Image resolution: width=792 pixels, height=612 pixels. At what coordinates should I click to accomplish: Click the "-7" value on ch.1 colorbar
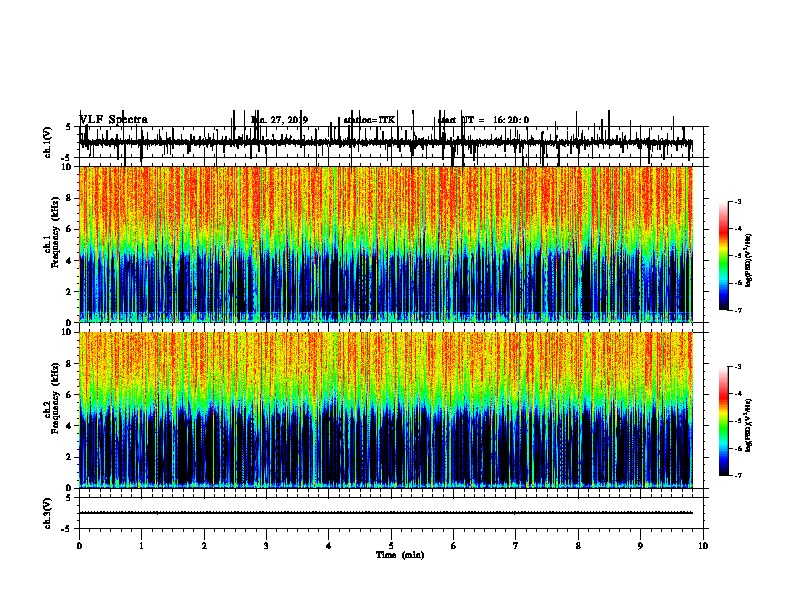coord(737,310)
